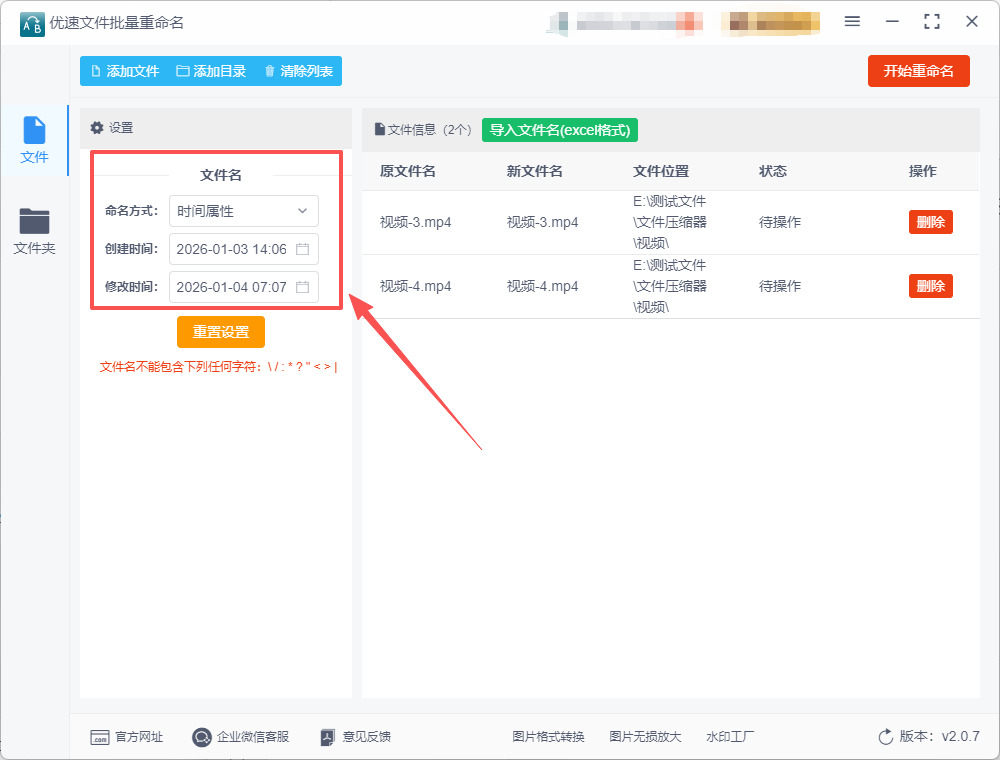This screenshot has height=760, width=1000.
Task: Click the 意见反馈 feedback icon
Action: pyautogui.click(x=327, y=737)
